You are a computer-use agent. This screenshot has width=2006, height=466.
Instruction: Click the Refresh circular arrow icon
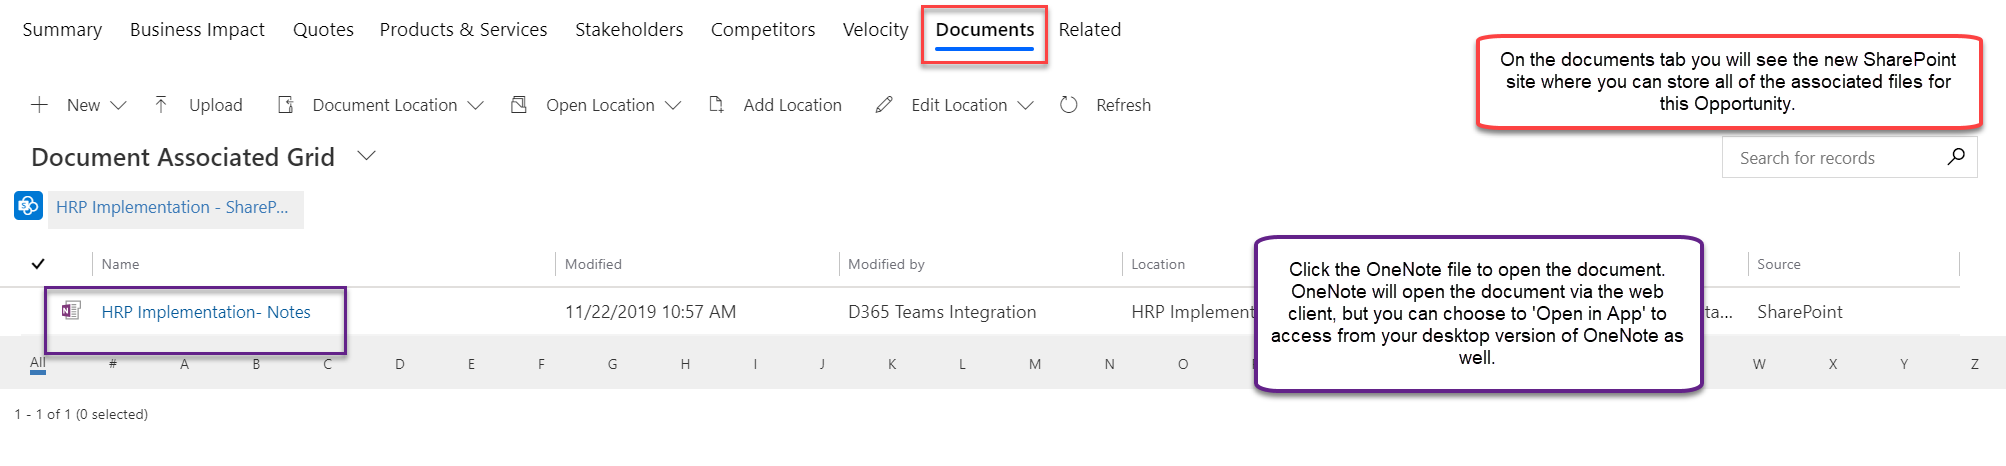tap(1069, 105)
